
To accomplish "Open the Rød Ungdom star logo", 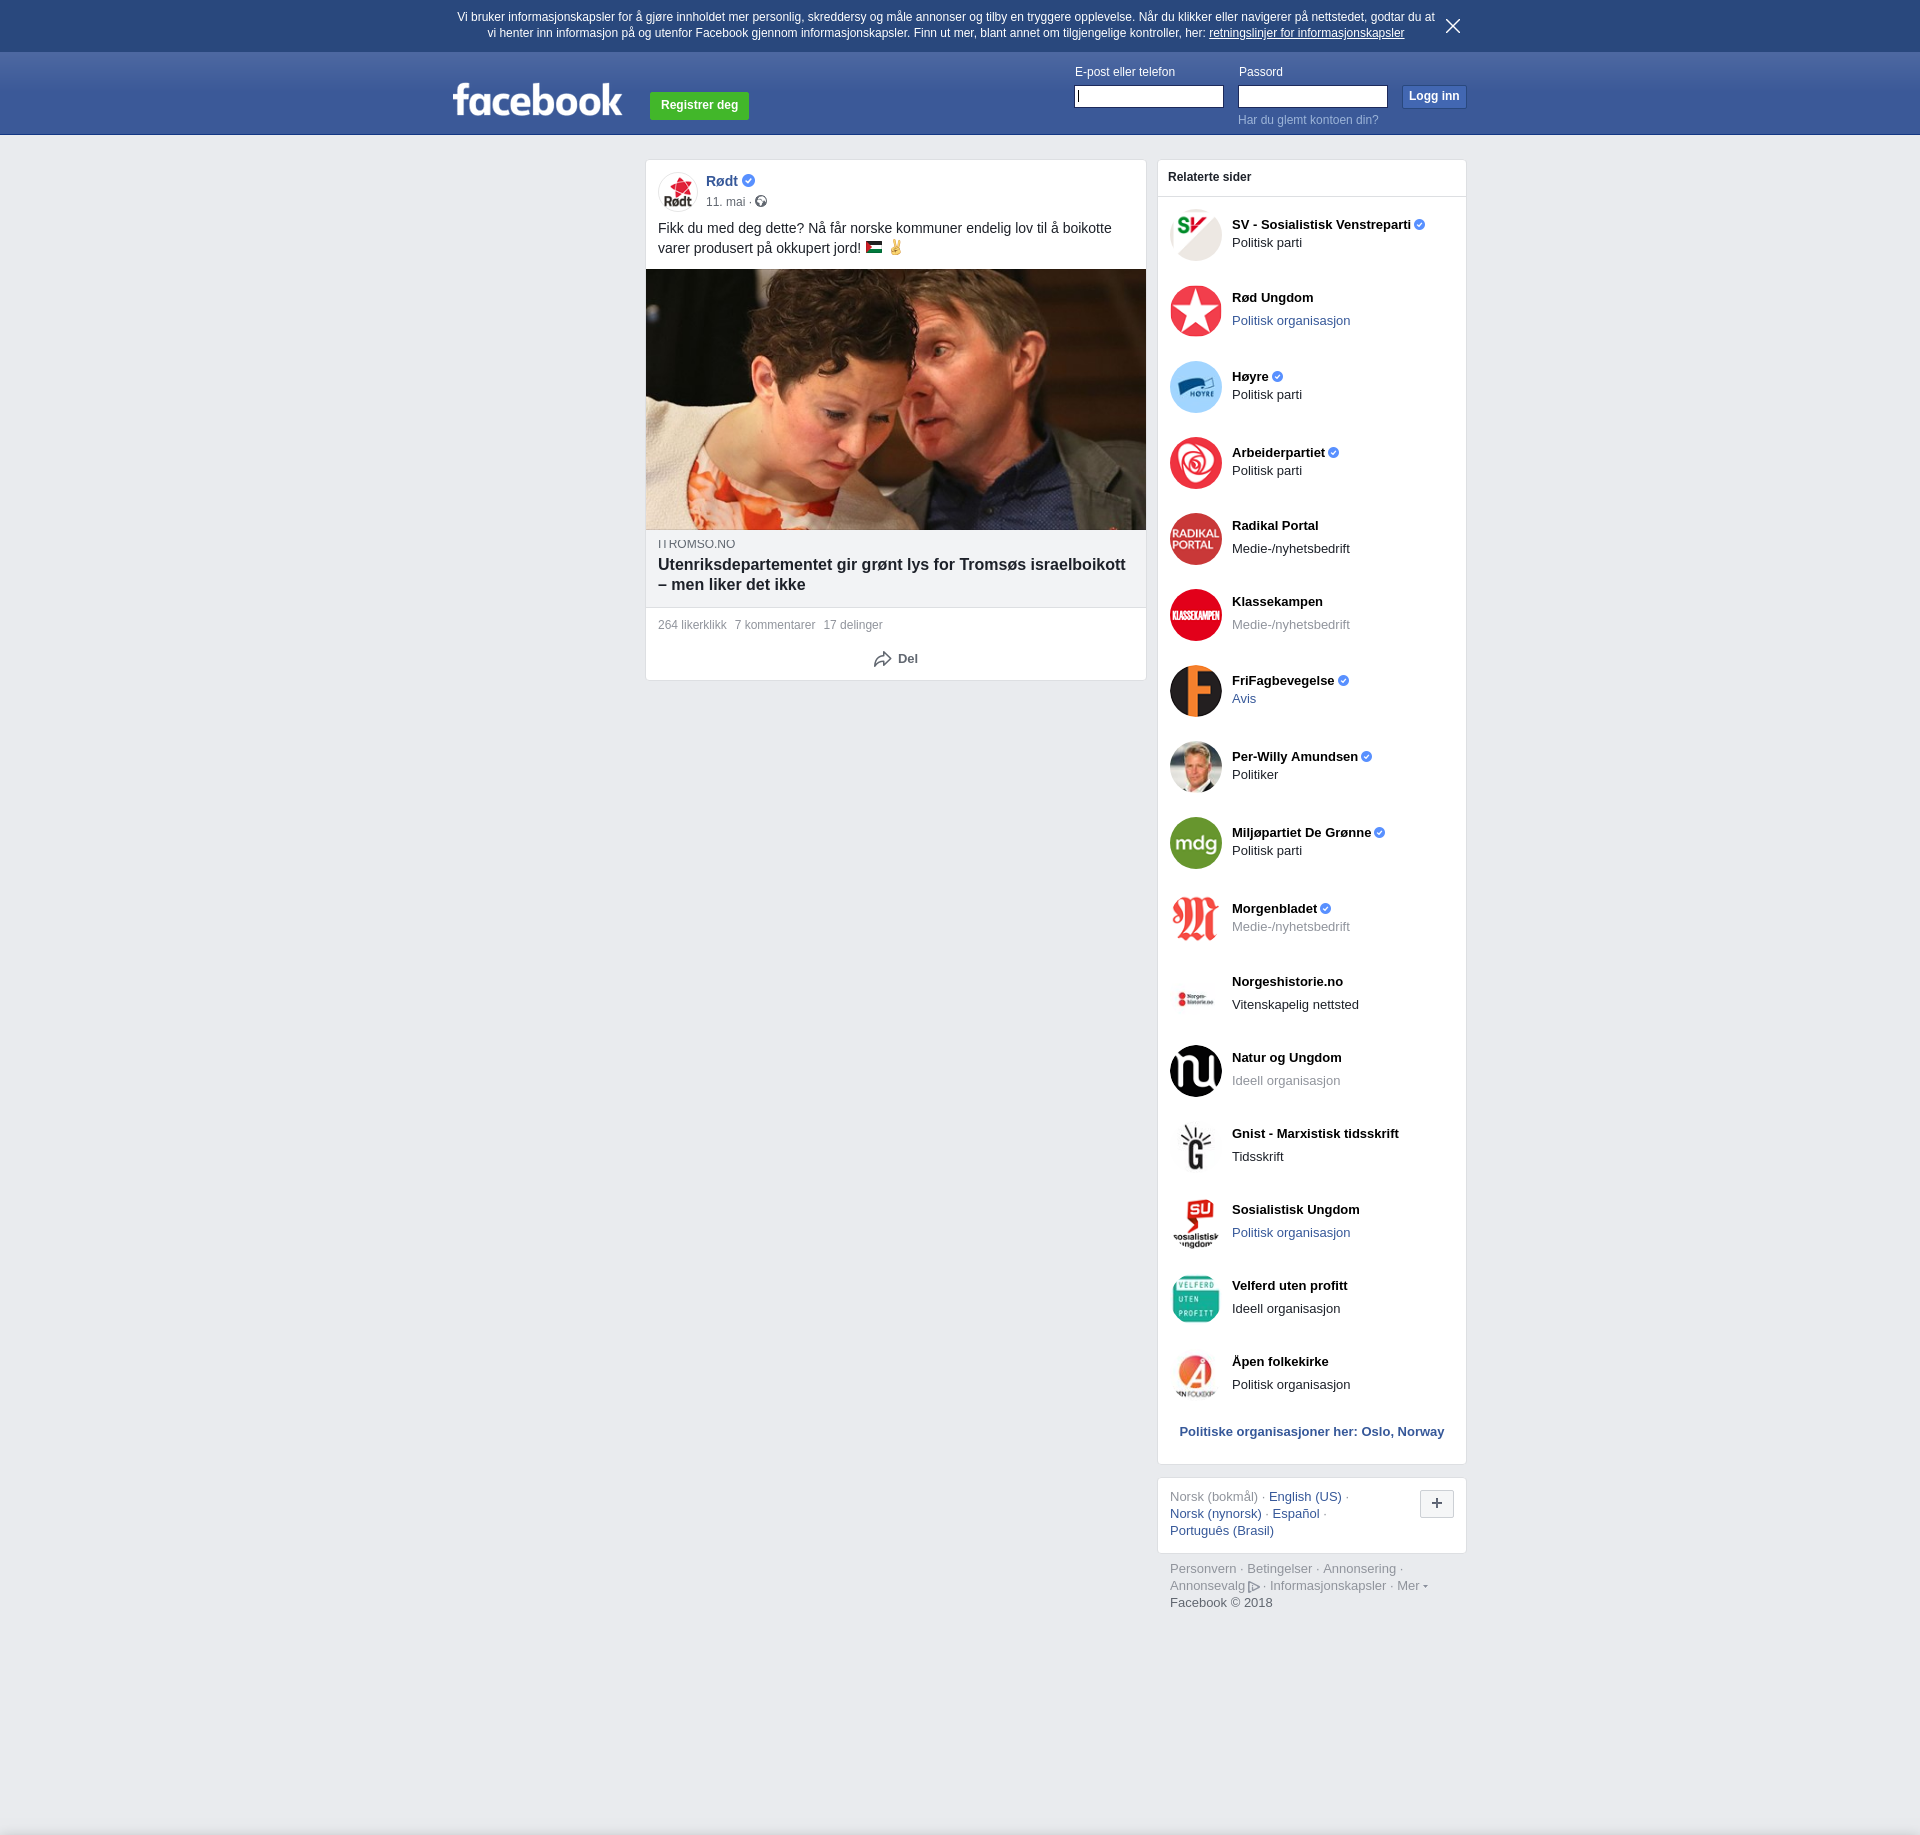I will 1196,311.
